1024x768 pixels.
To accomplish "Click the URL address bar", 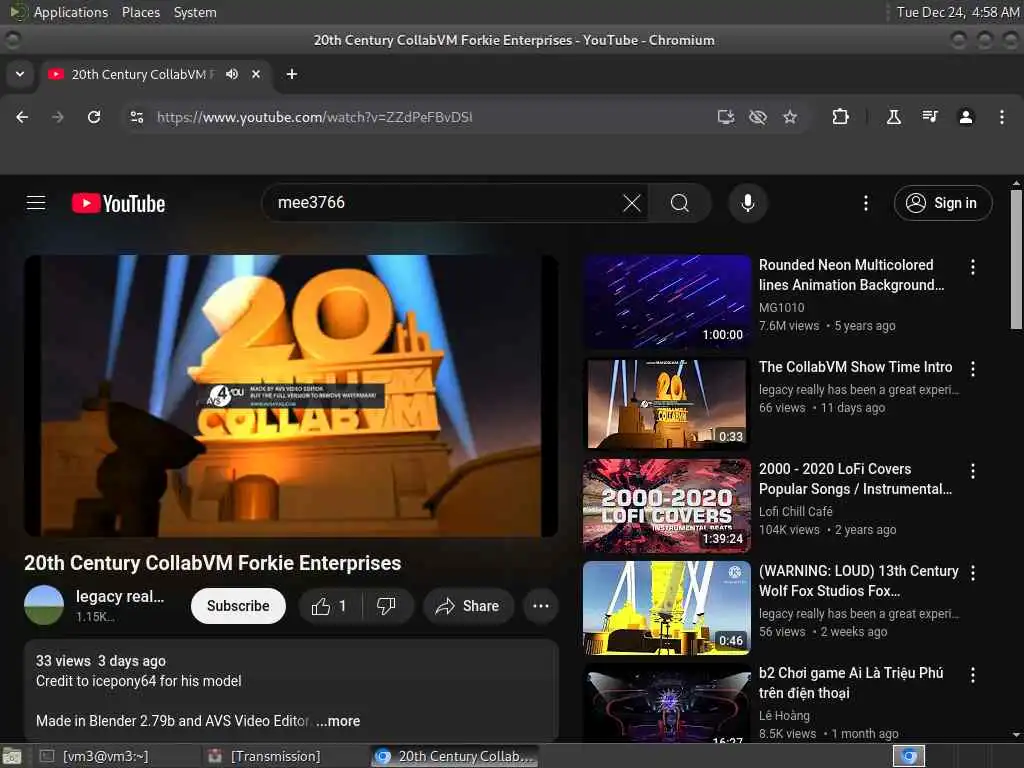I will pyautogui.click(x=418, y=117).
